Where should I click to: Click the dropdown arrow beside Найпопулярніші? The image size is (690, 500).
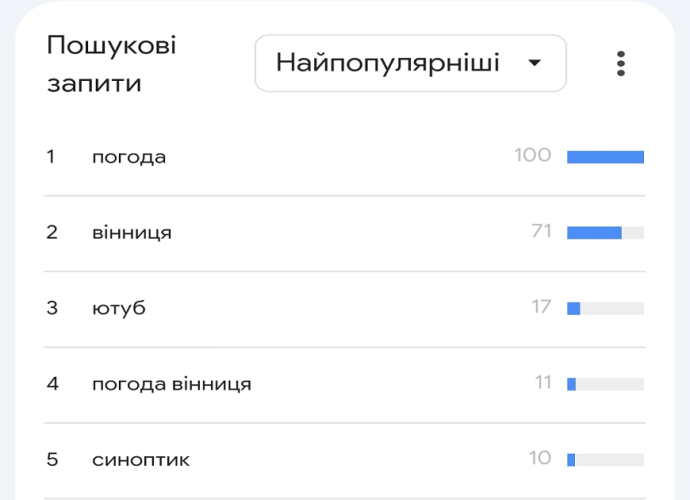coord(534,63)
